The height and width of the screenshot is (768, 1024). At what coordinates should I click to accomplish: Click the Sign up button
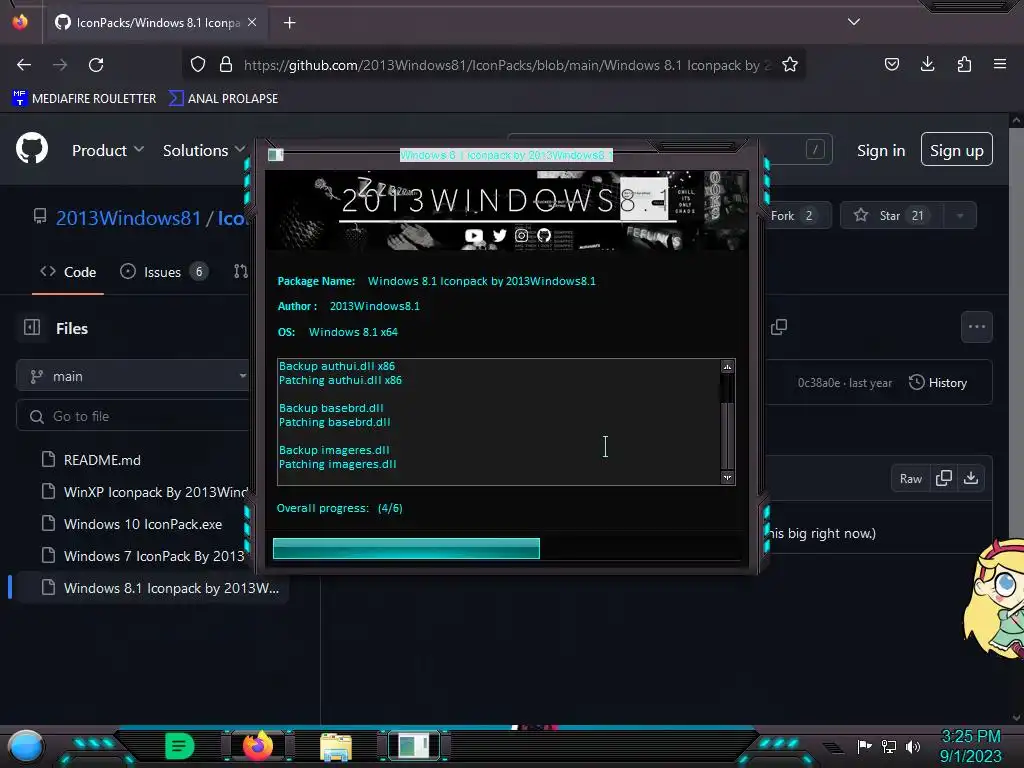tap(957, 150)
